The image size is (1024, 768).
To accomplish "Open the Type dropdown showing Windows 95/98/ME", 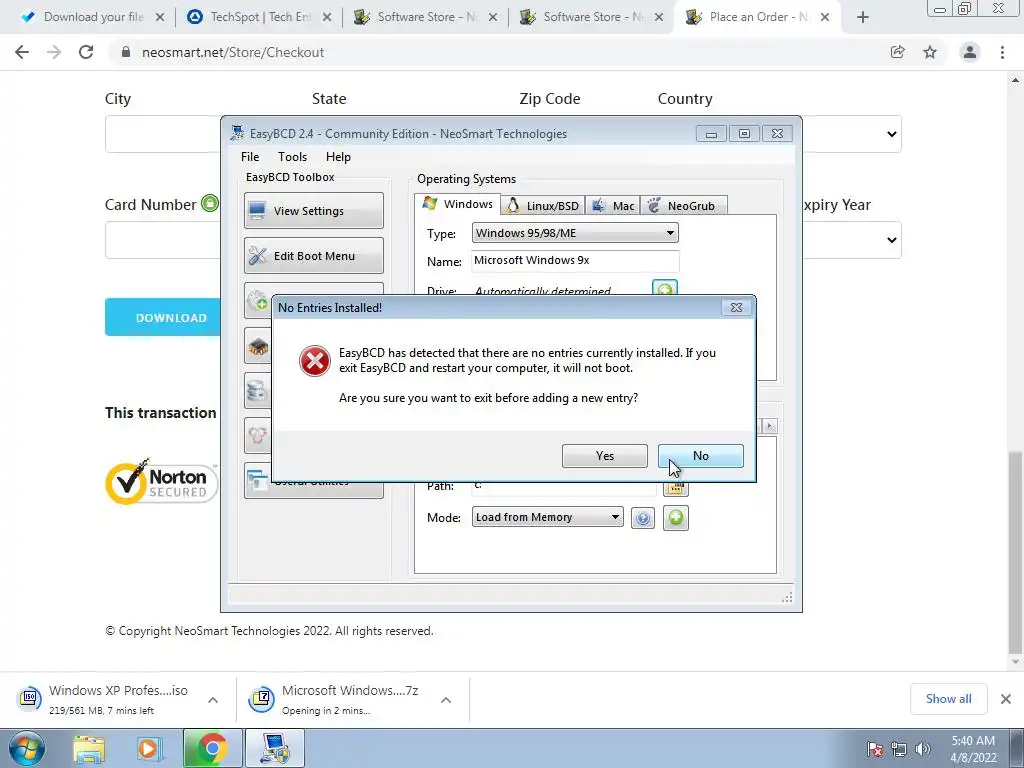I will (575, 233).
